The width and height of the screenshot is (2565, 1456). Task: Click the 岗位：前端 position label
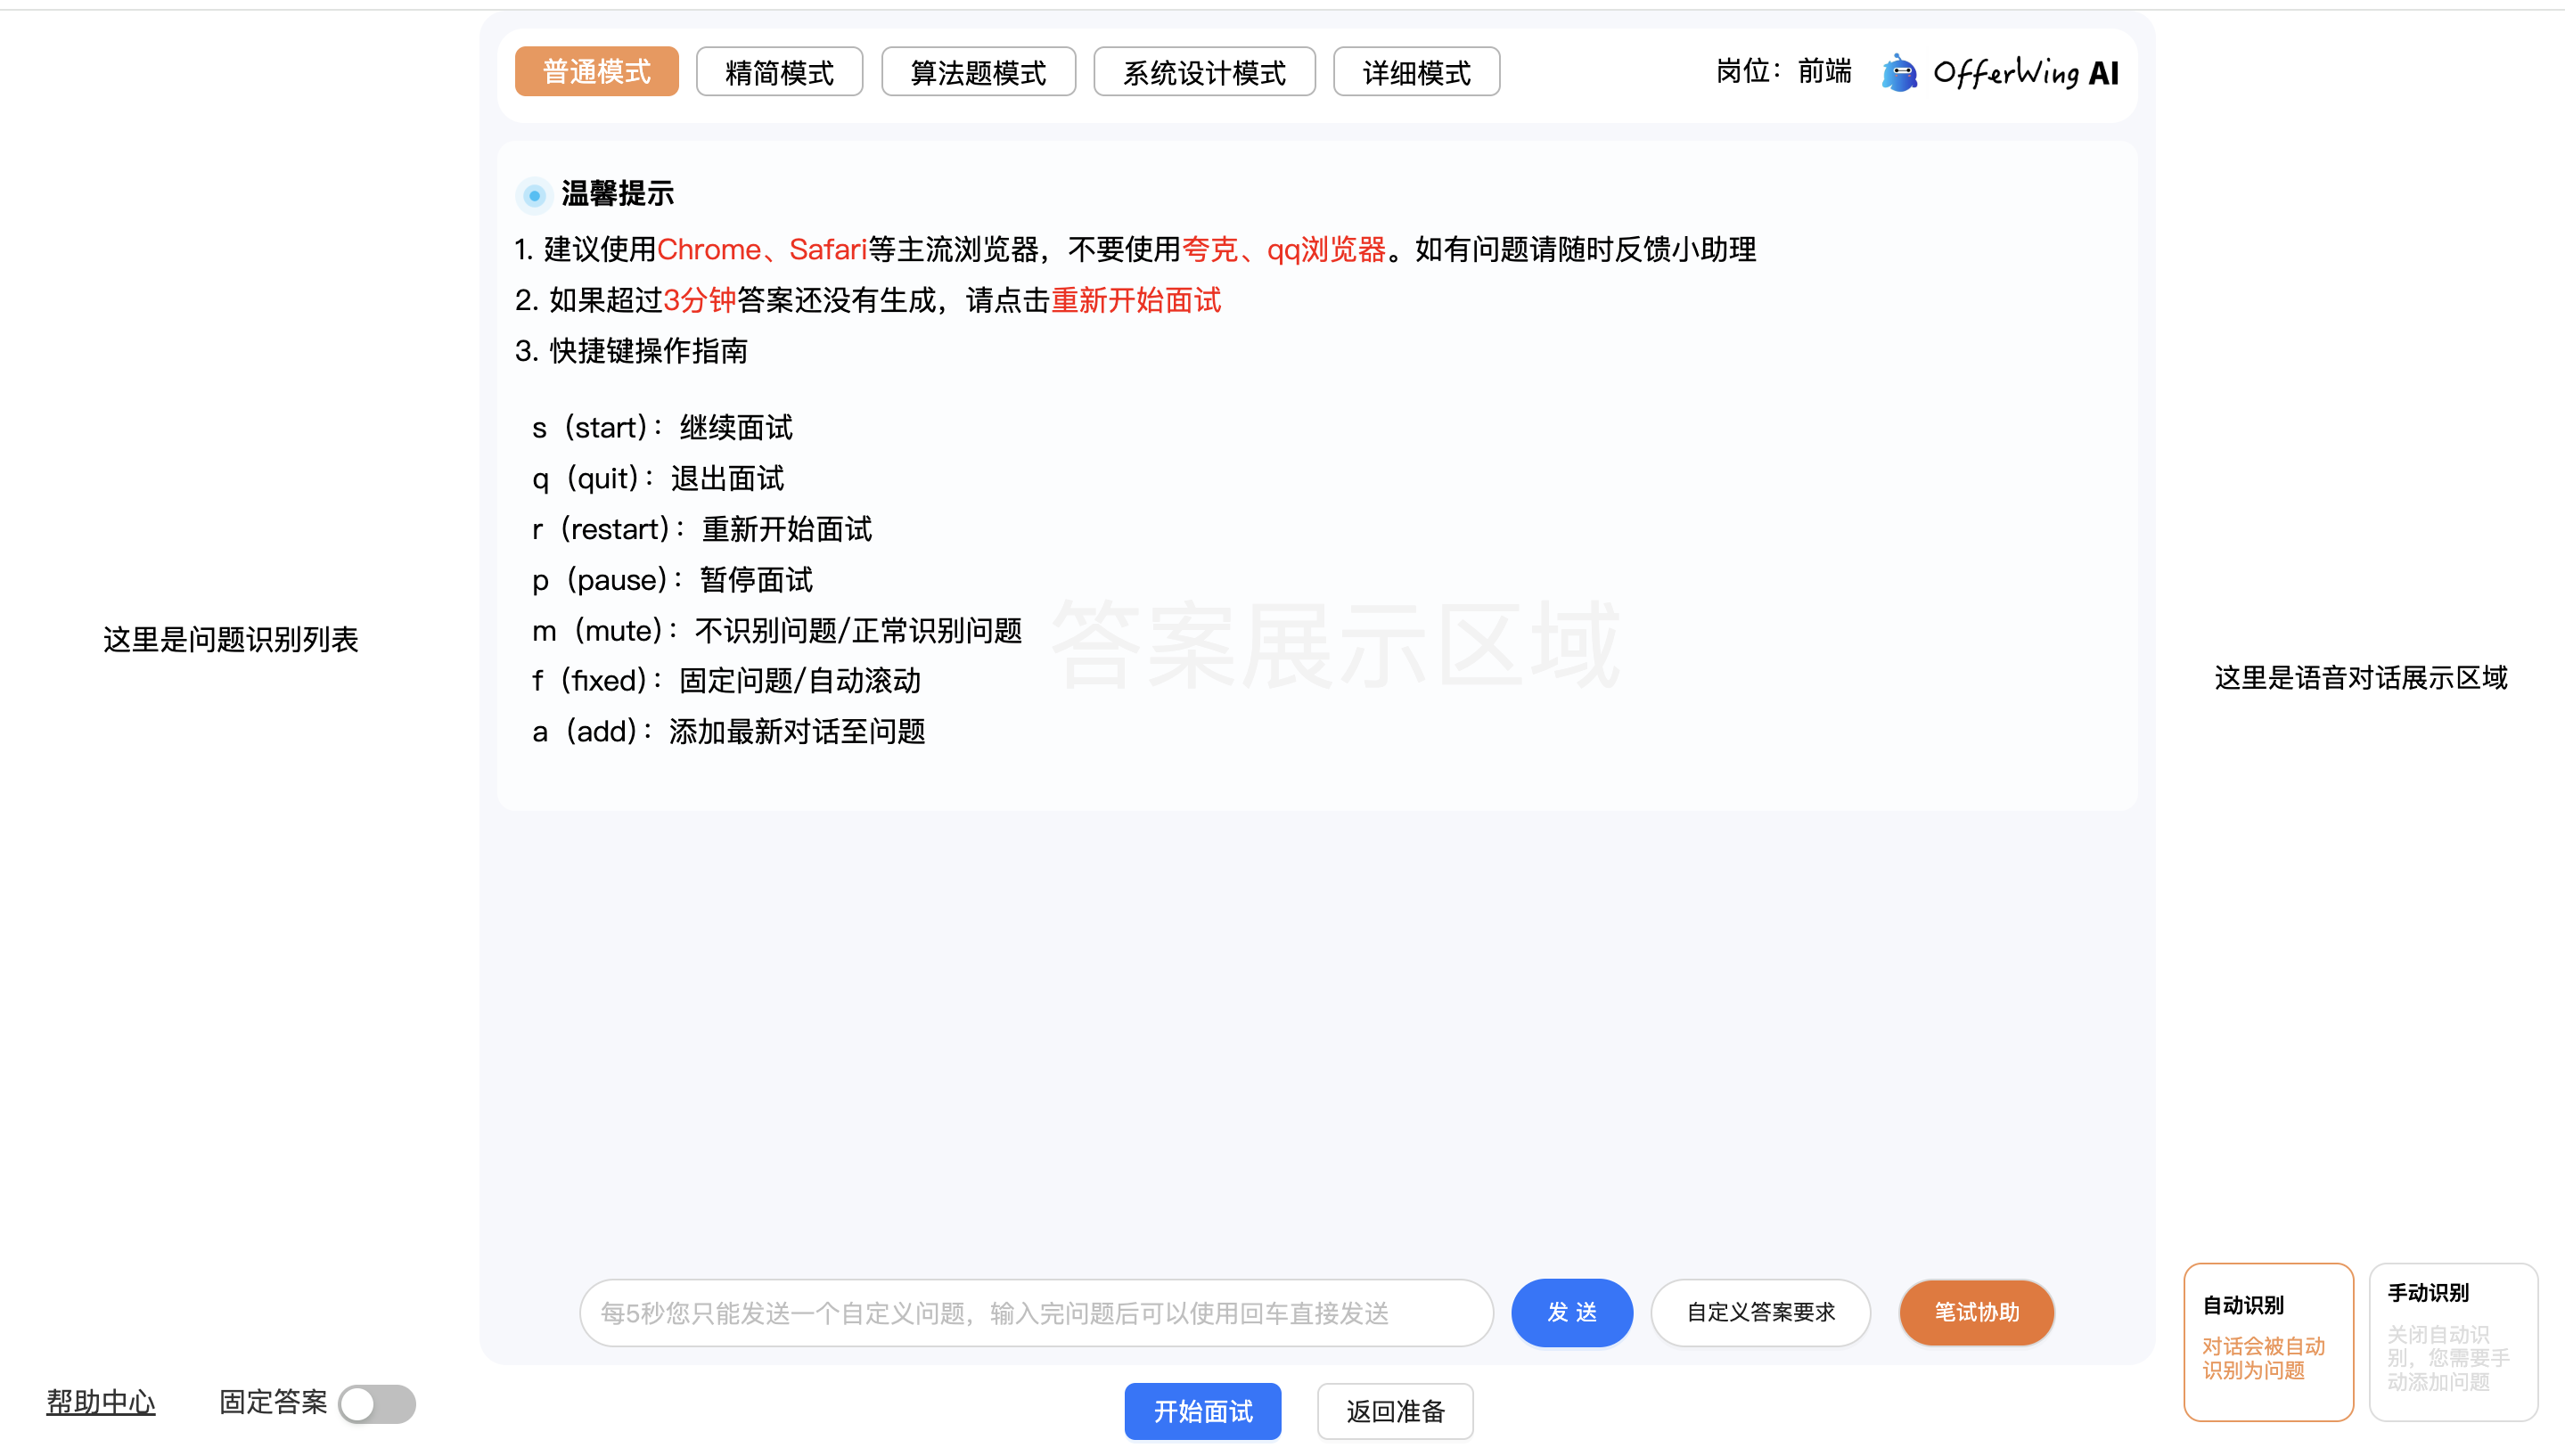1783,72
